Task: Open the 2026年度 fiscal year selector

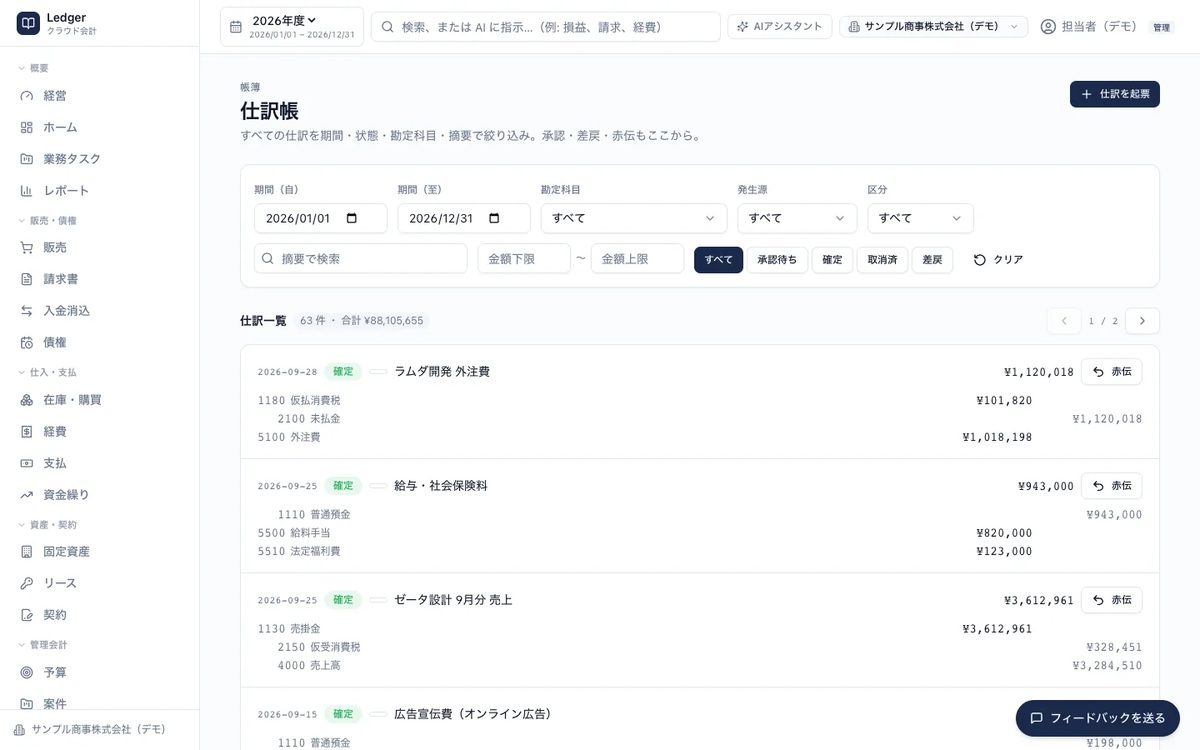Action: click(x=292, y=27)
